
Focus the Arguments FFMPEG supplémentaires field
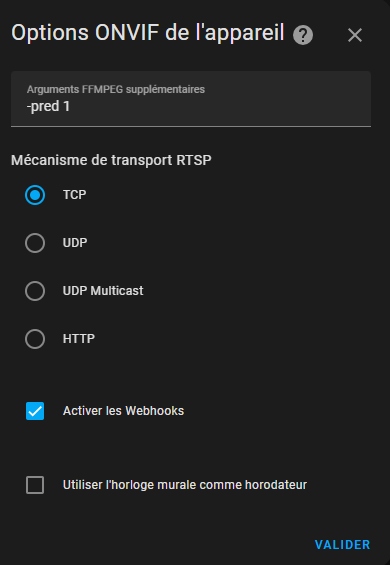point(191,99)
